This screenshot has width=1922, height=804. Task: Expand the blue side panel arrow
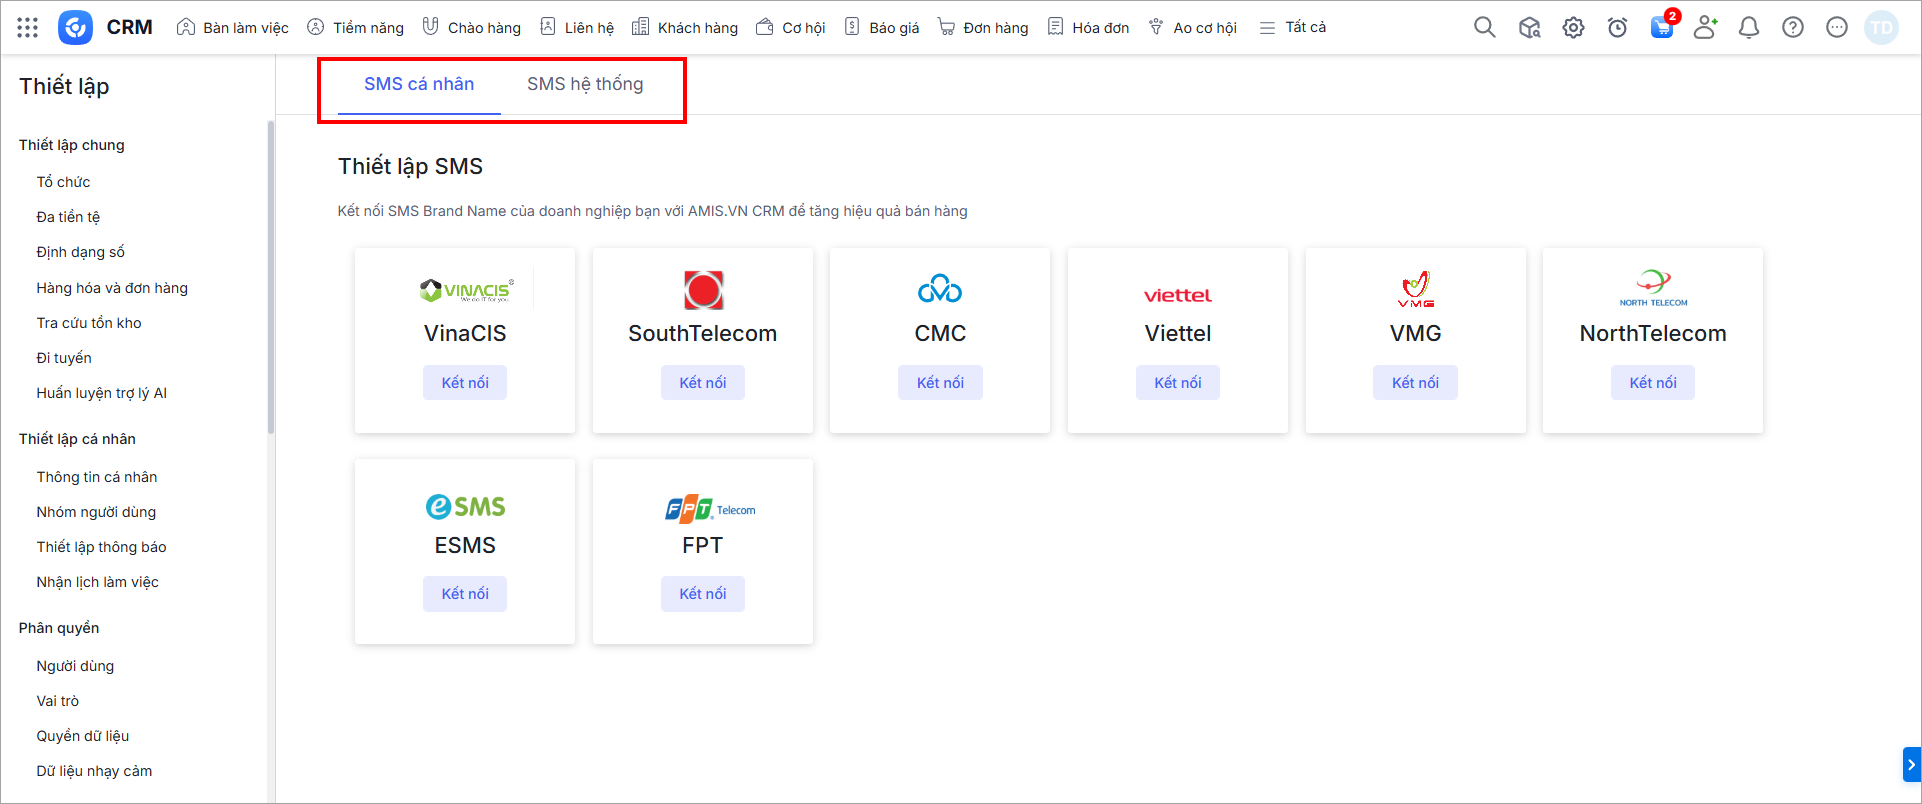(1911, 765)
